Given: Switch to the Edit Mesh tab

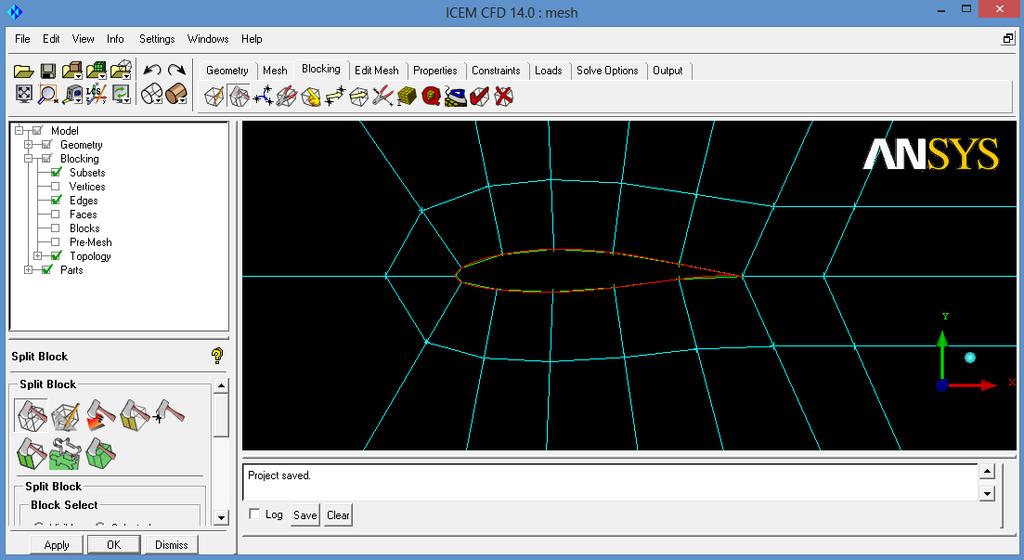Looking at the screenshot, I should coord(376,70).
